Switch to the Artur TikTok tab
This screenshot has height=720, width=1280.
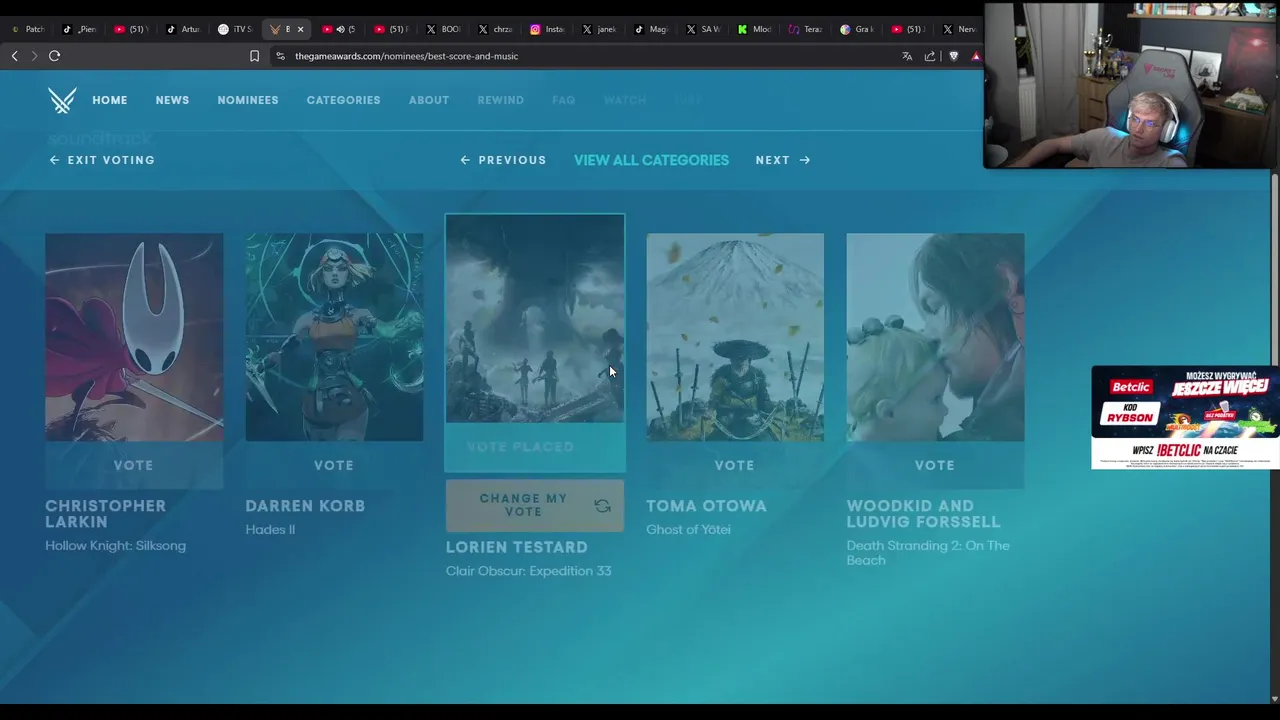click(183, 29)
